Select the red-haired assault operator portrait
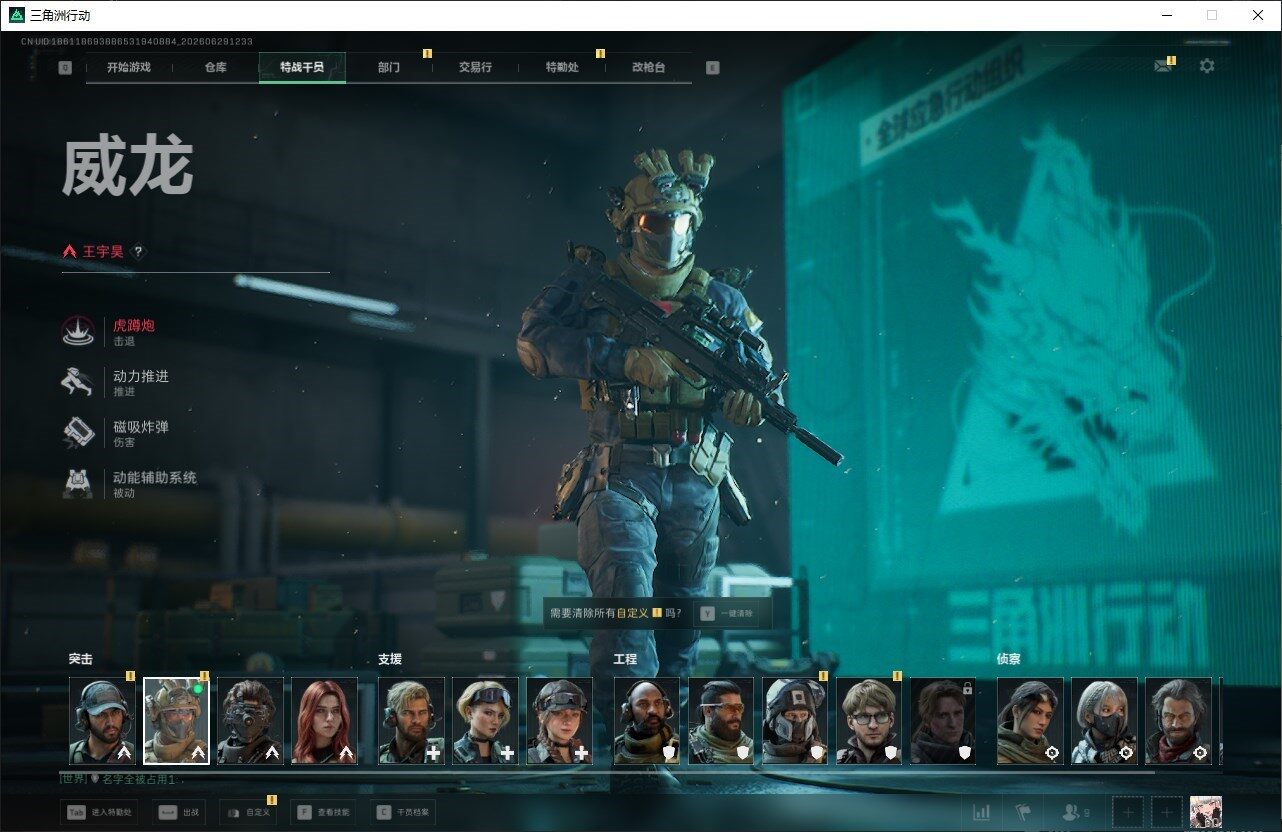 pyautogui.click(x=324, y=721)
